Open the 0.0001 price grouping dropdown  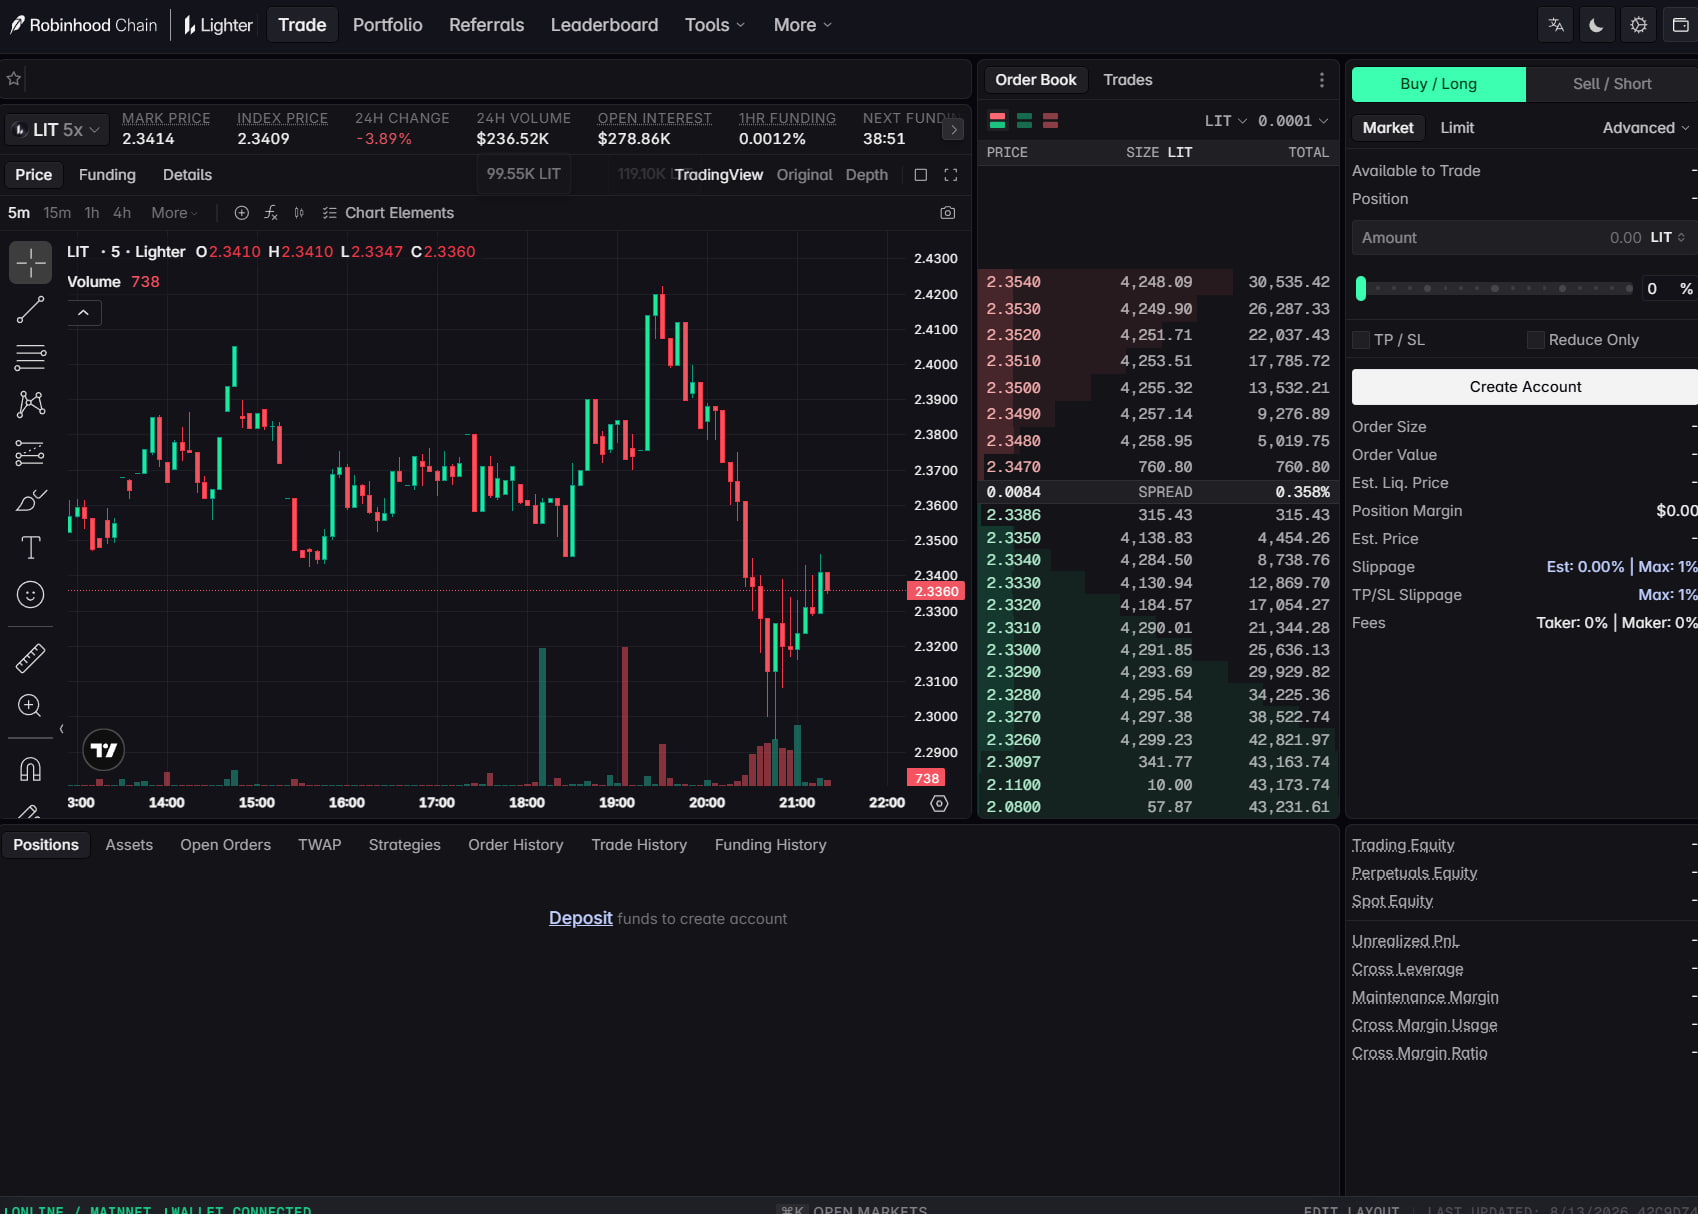pyautogui.click(x=1293, y=121)
